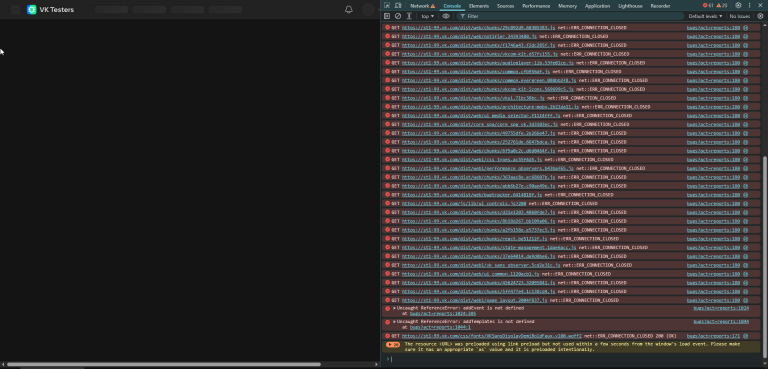Open the bugtracker.js URL link
The width and height of the screenshot is (768, 369).
pos(472,195)
